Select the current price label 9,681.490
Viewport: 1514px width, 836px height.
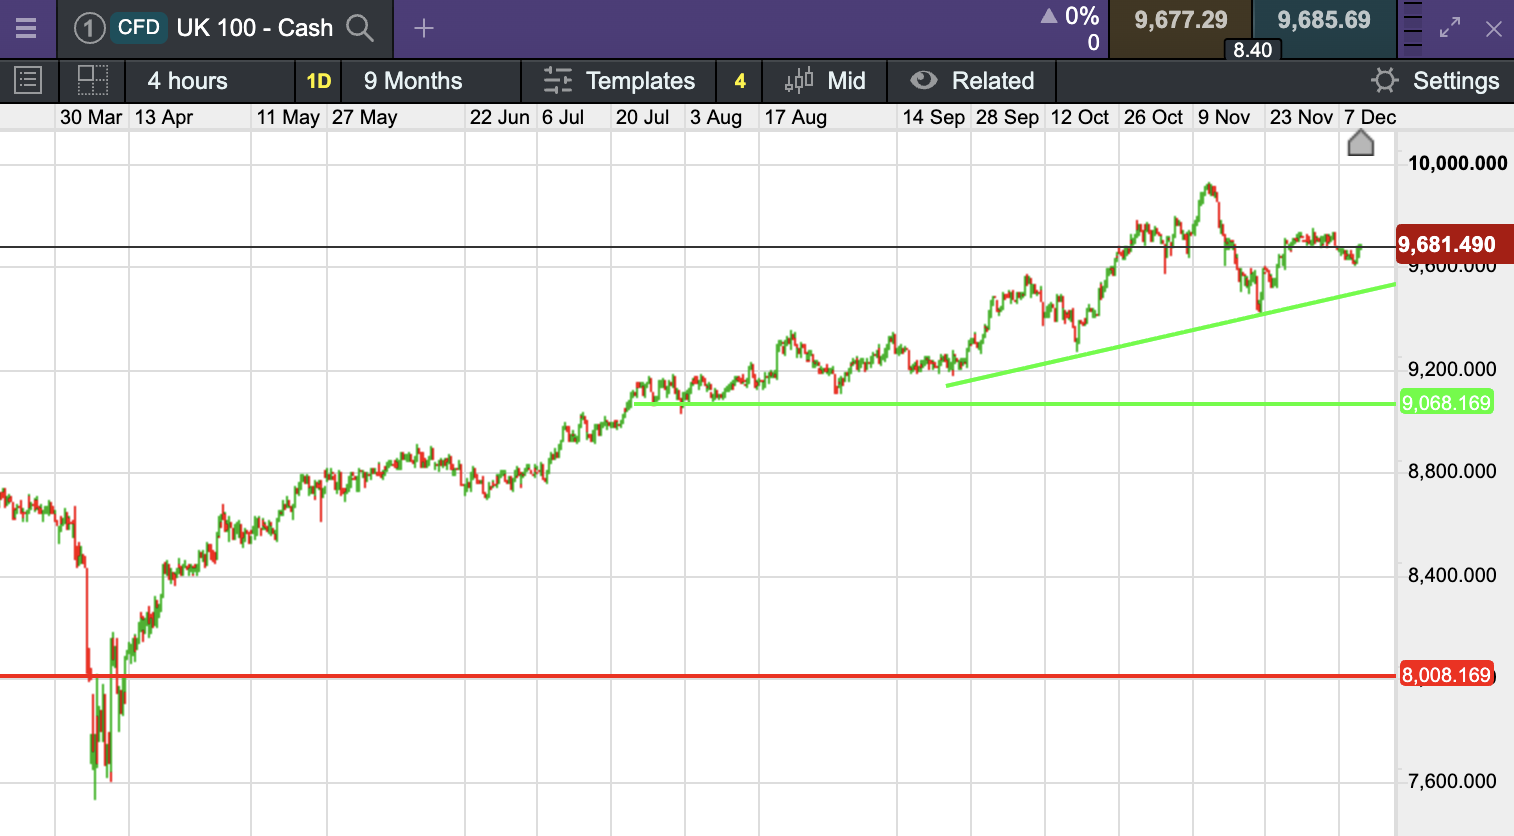(x=1454, y=245)
